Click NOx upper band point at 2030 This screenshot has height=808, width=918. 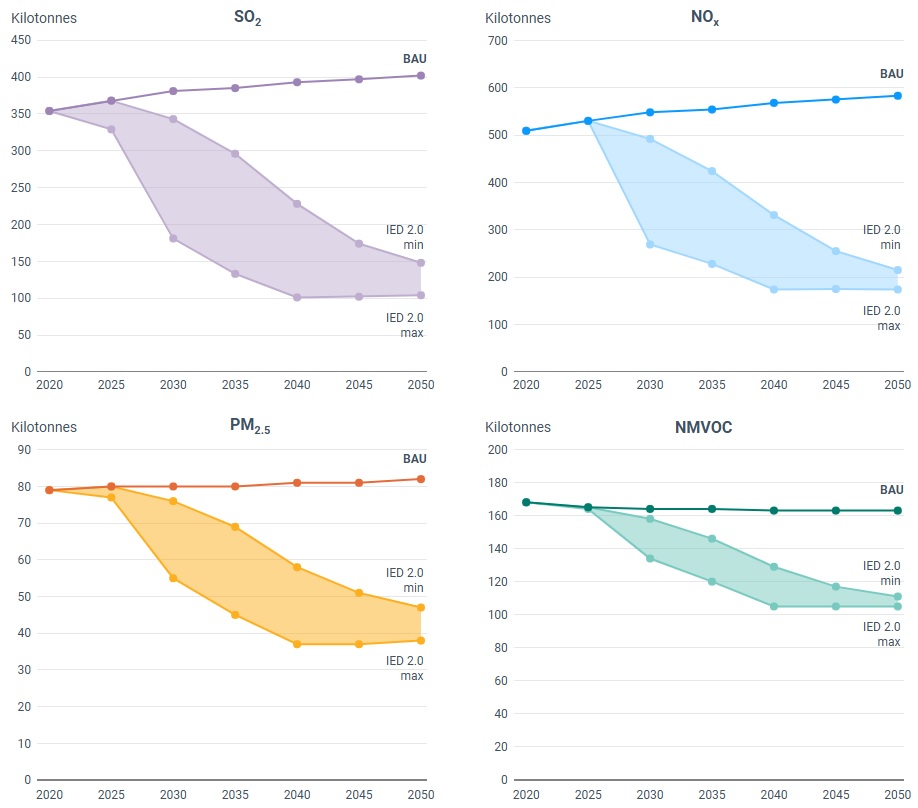click(650, 139)
